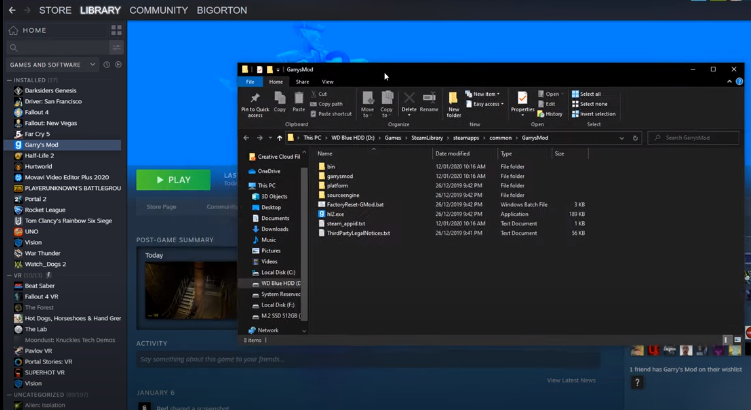Click Edit in the ribbon Open group
The image size is (751, 410).
click(x=546, y=104)
